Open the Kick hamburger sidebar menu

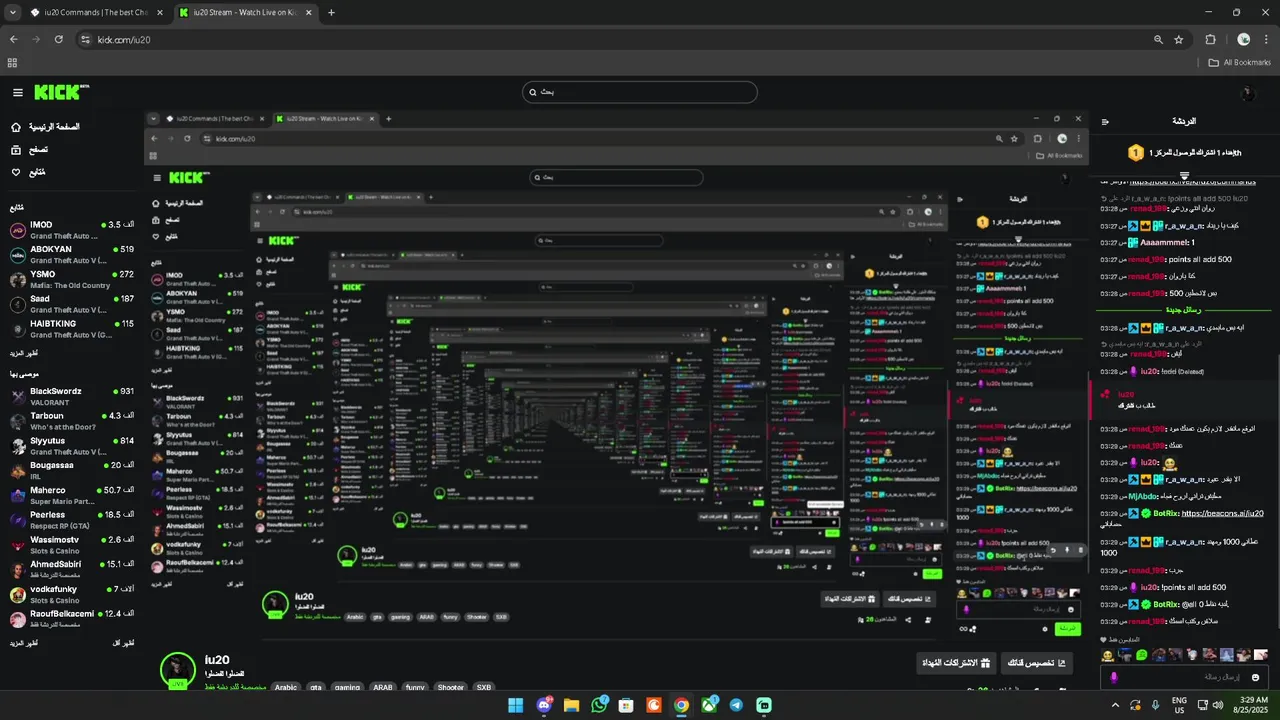pos(17,92)
